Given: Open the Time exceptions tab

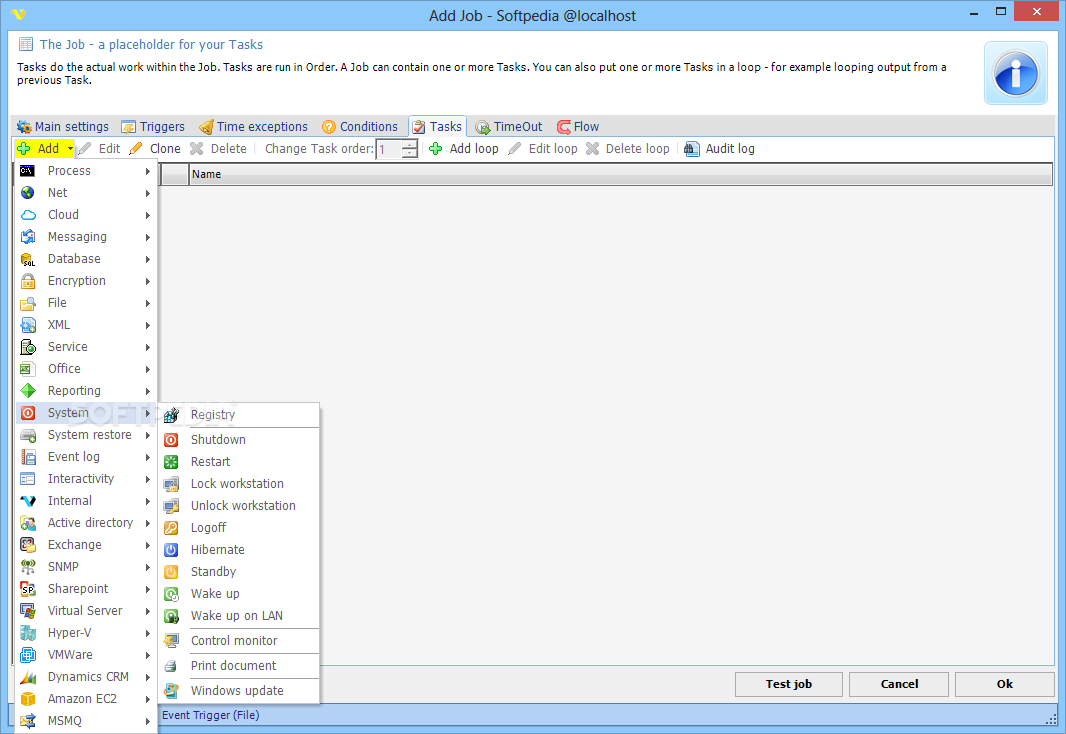Looking at the screenshot, I should point(253,126).
